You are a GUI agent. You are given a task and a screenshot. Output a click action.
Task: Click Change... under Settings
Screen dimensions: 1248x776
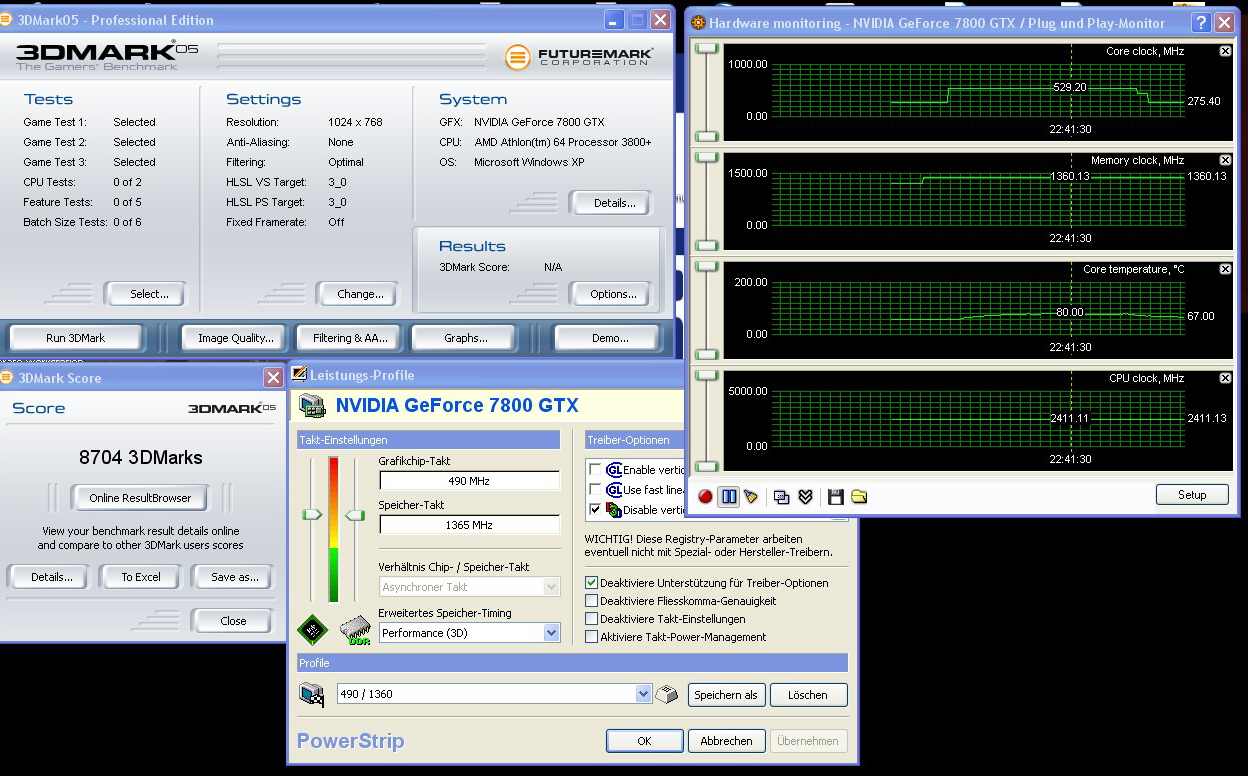pos(360,294)
